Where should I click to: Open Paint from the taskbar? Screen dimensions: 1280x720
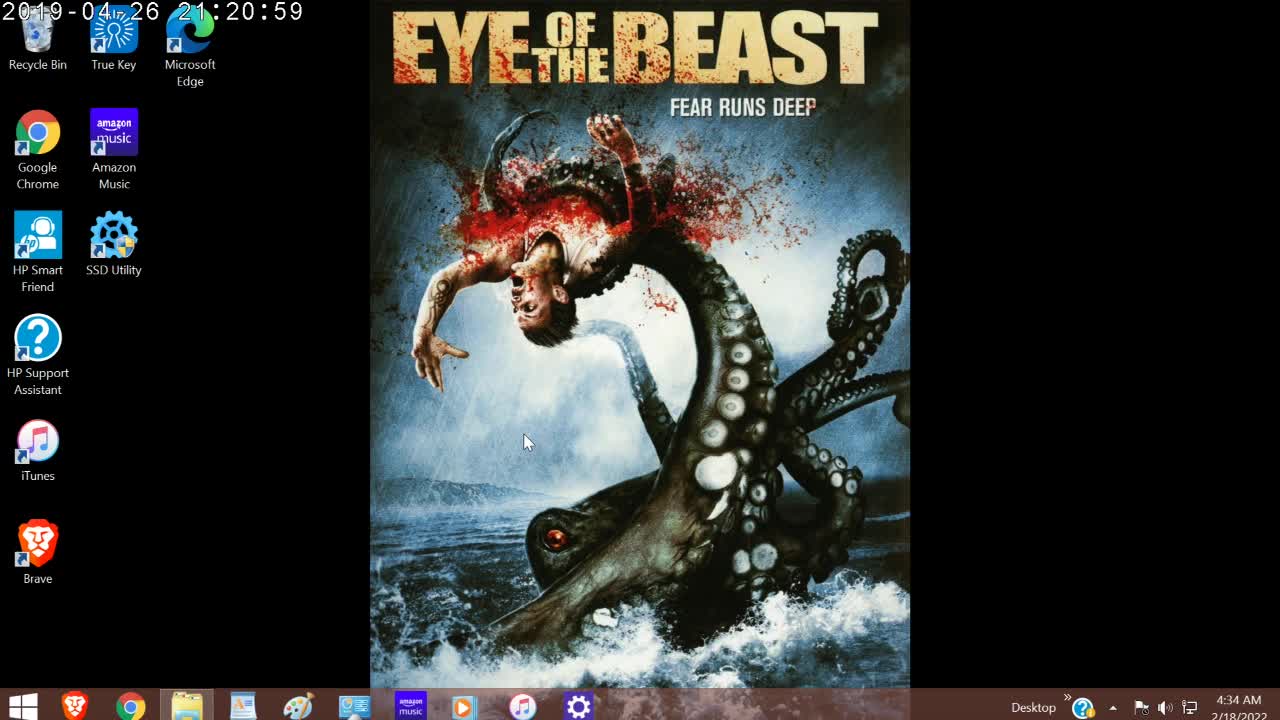[x=299, y=706]
